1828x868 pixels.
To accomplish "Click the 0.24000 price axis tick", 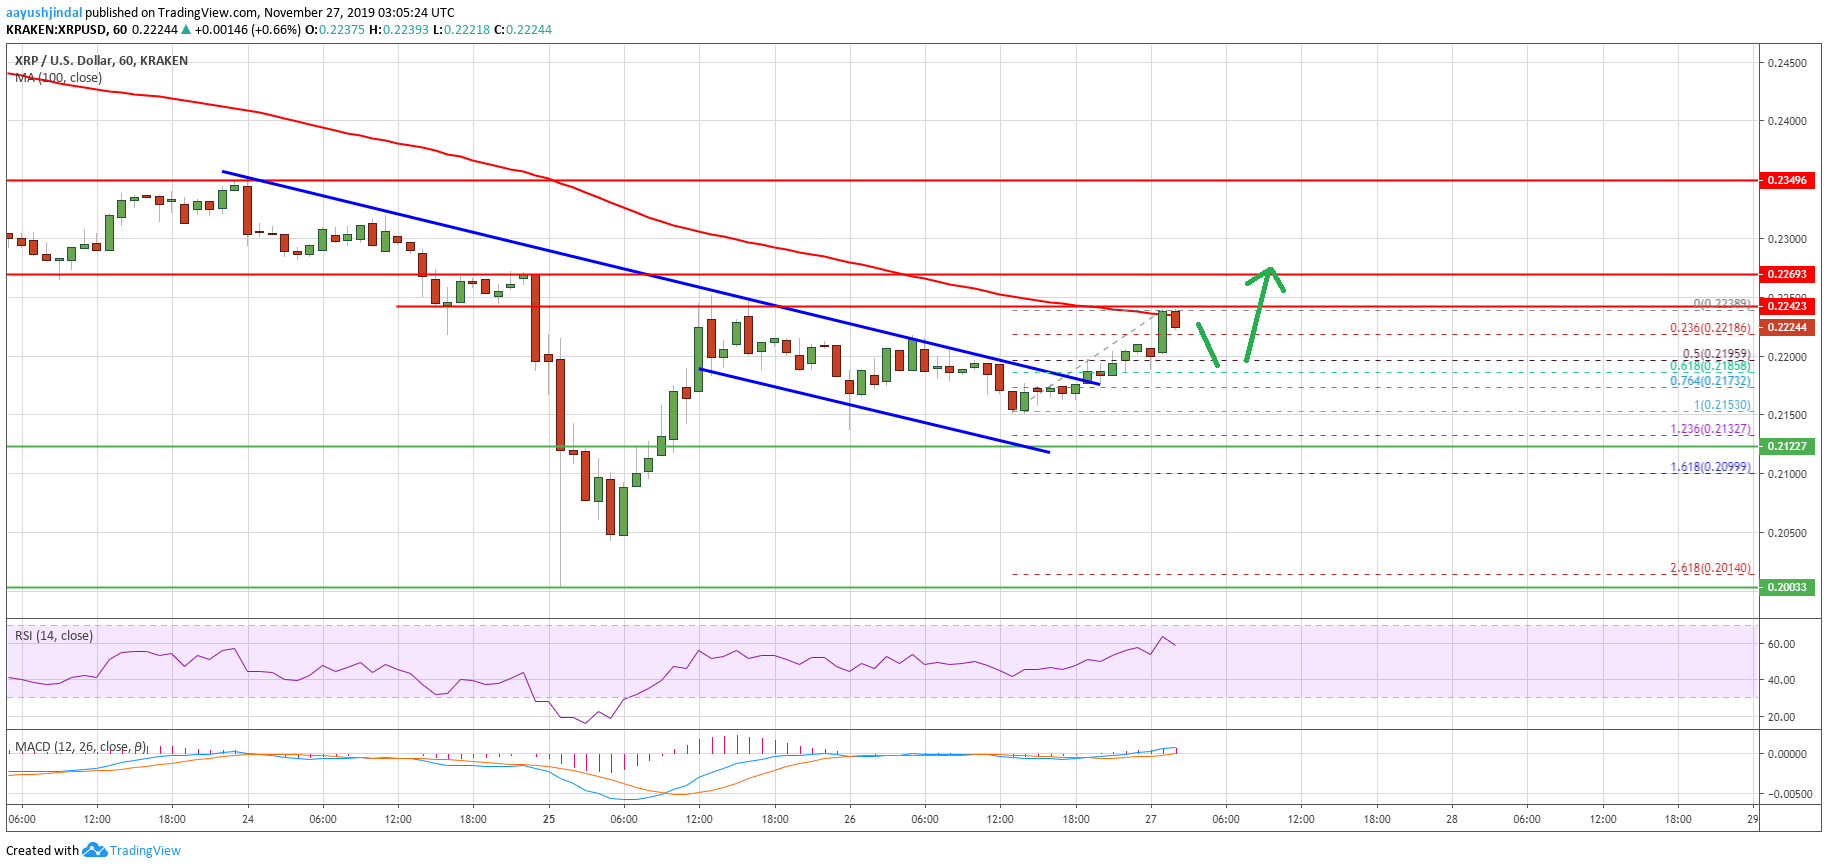I will click(x=1787, y=121).
